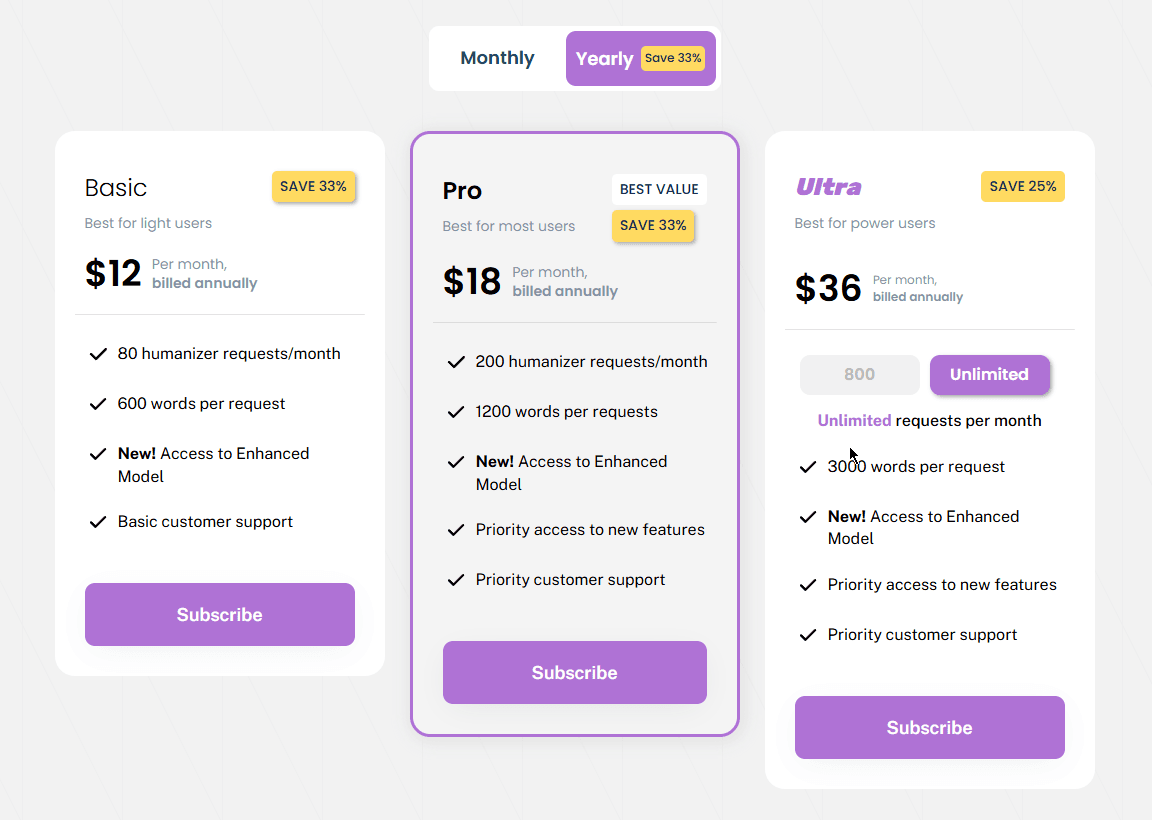Click checkmark next to 1200 words per requests

[x=456, y=412]
